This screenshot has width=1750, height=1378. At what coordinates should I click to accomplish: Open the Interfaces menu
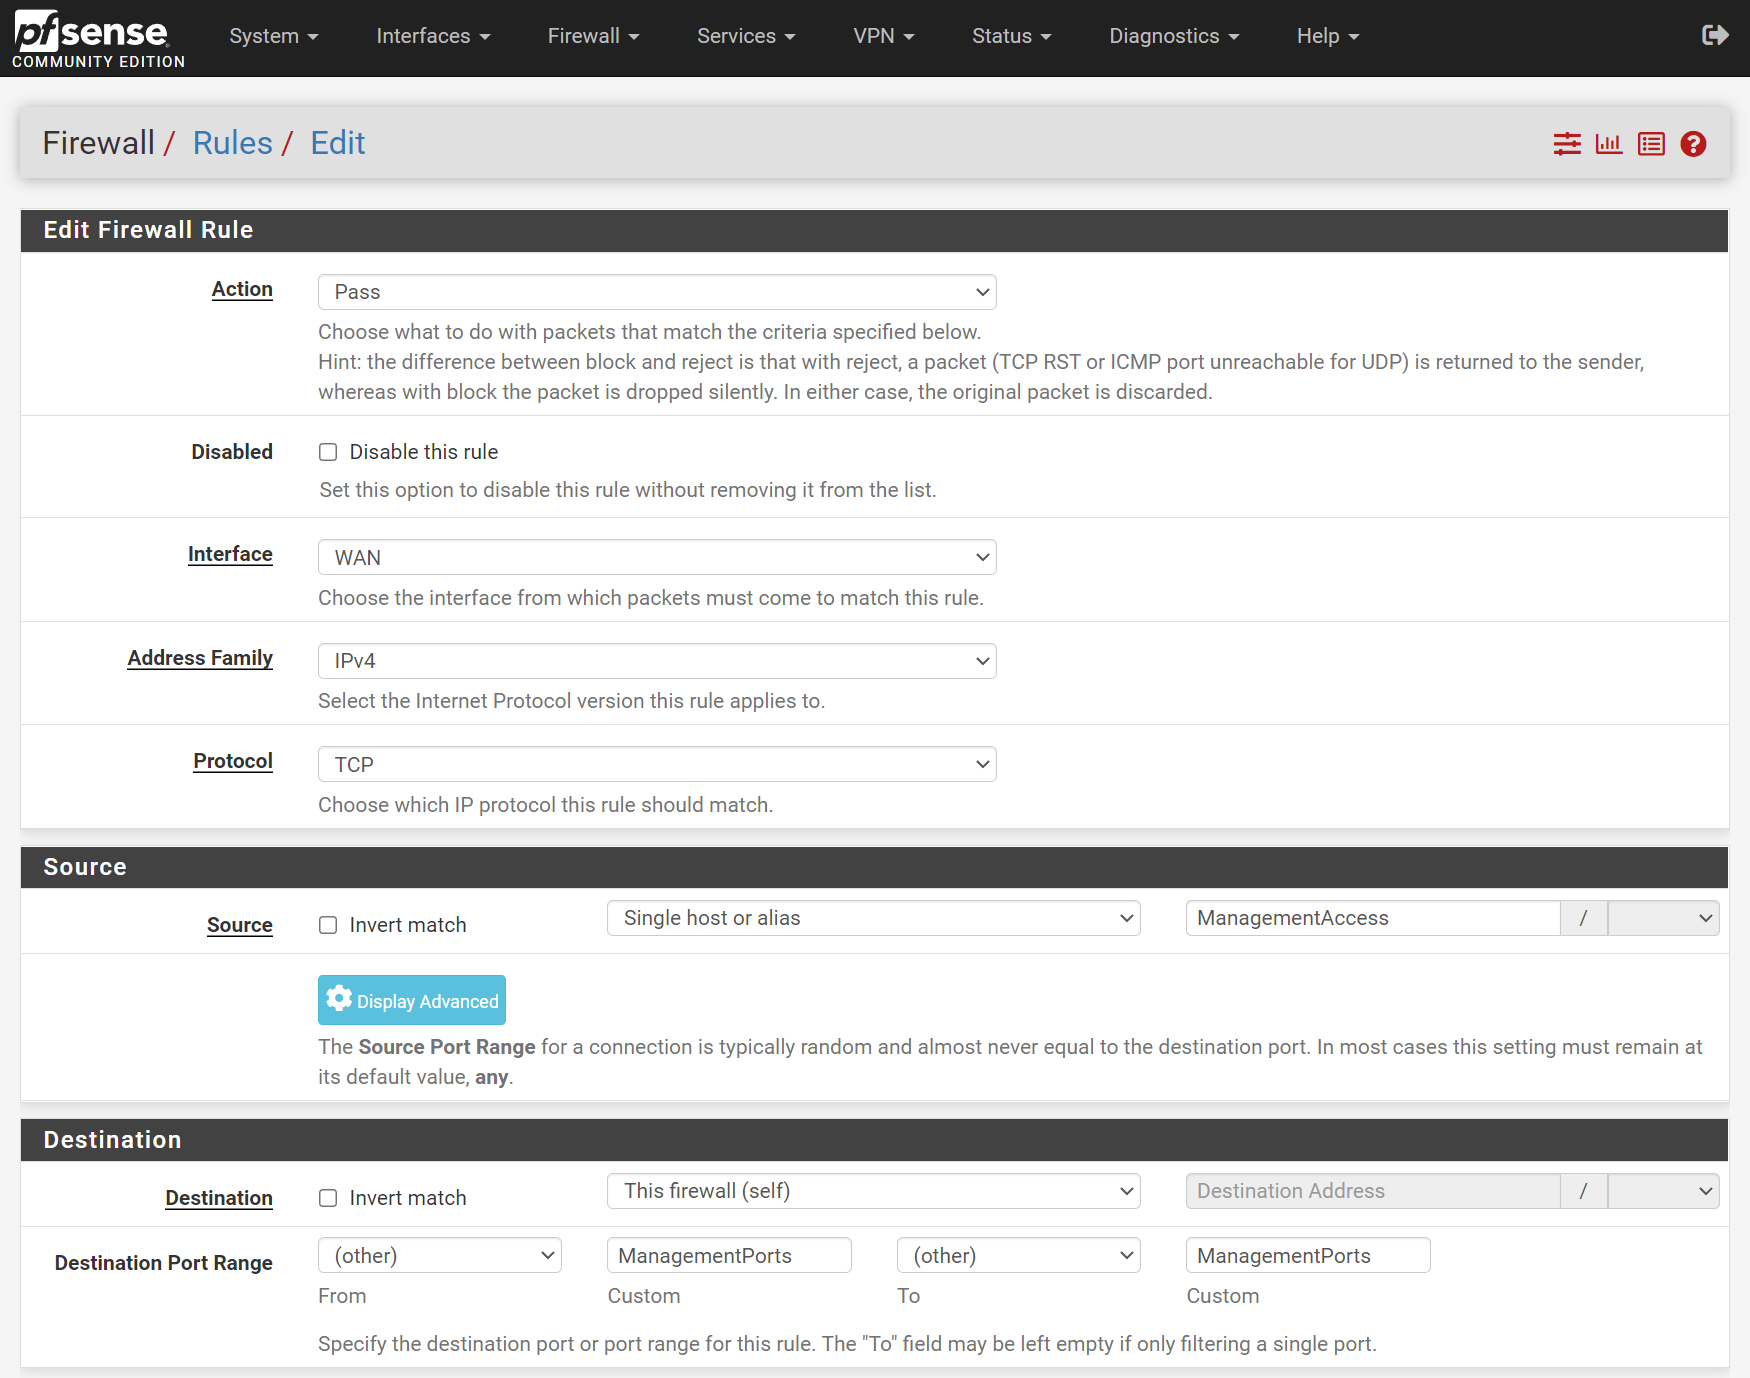(x=433, y=36)
